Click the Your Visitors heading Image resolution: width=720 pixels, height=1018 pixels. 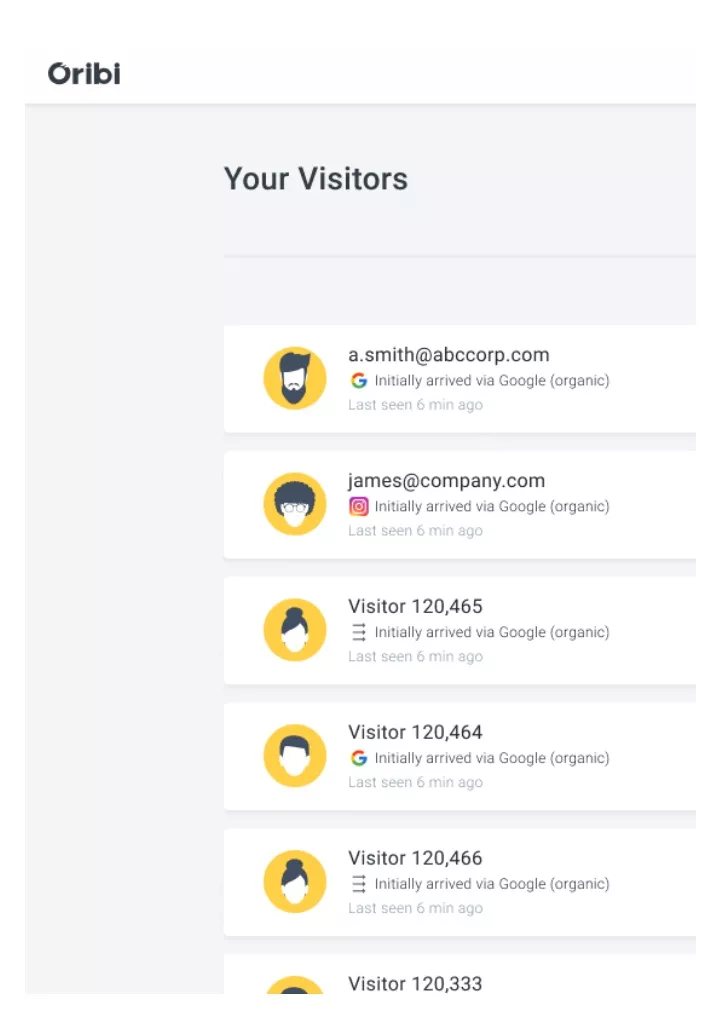click(x=316, y=179)
